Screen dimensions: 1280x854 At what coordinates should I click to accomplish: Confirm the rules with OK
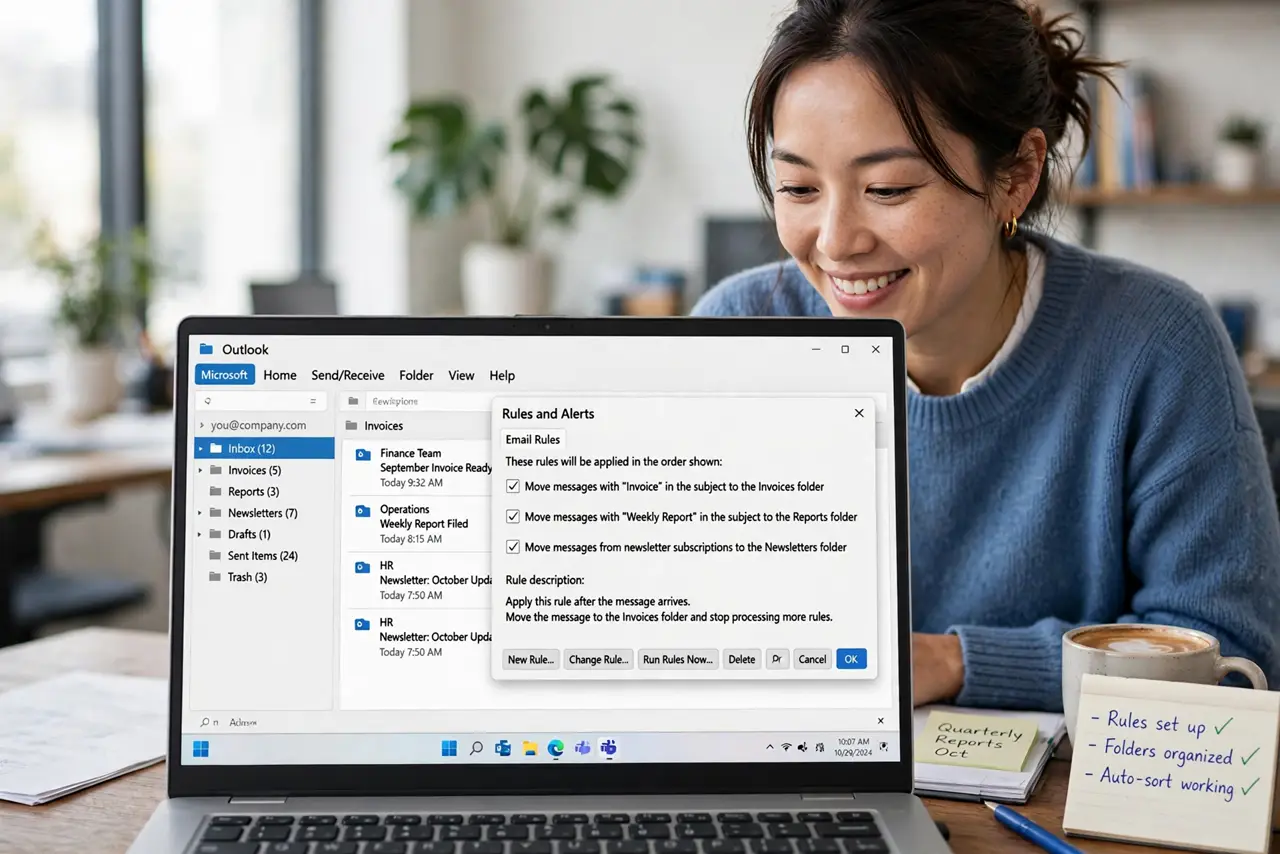[851, 659]
